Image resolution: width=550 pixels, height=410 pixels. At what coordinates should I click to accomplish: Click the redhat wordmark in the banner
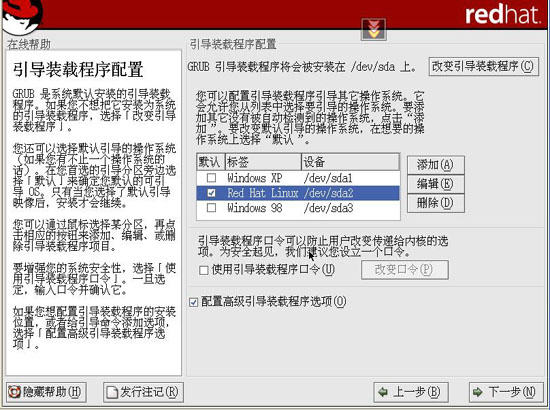[x=503, y=15]
